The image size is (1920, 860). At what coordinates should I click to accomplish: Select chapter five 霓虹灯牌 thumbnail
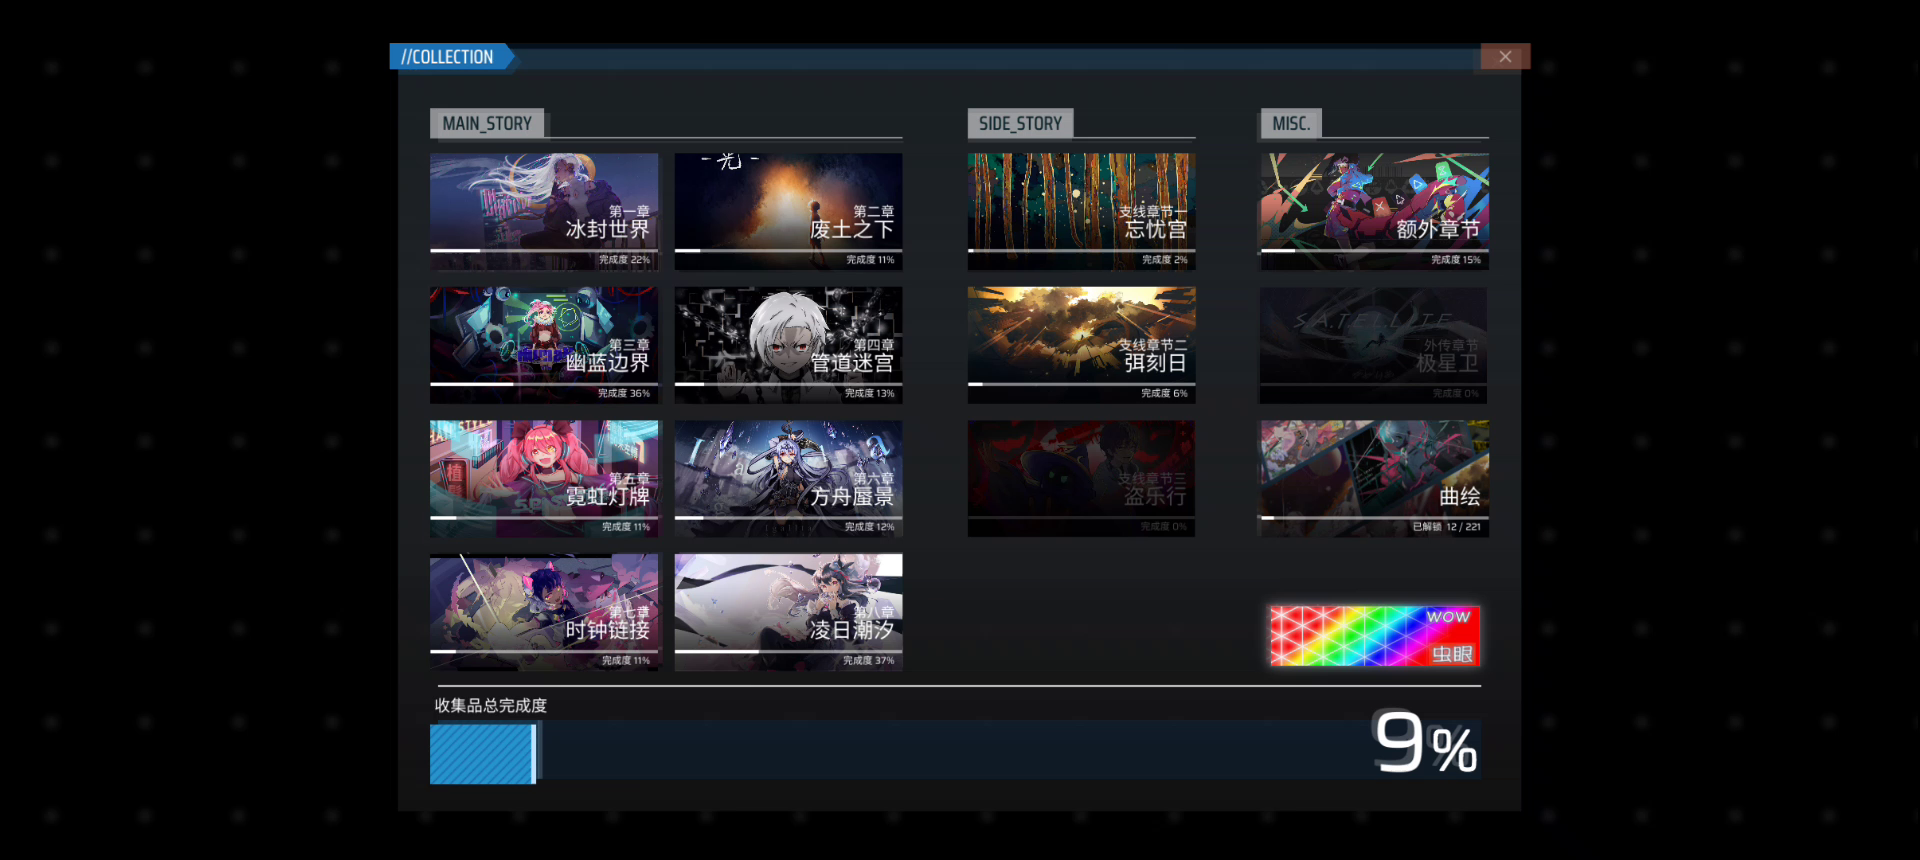[x=544, y=478]
